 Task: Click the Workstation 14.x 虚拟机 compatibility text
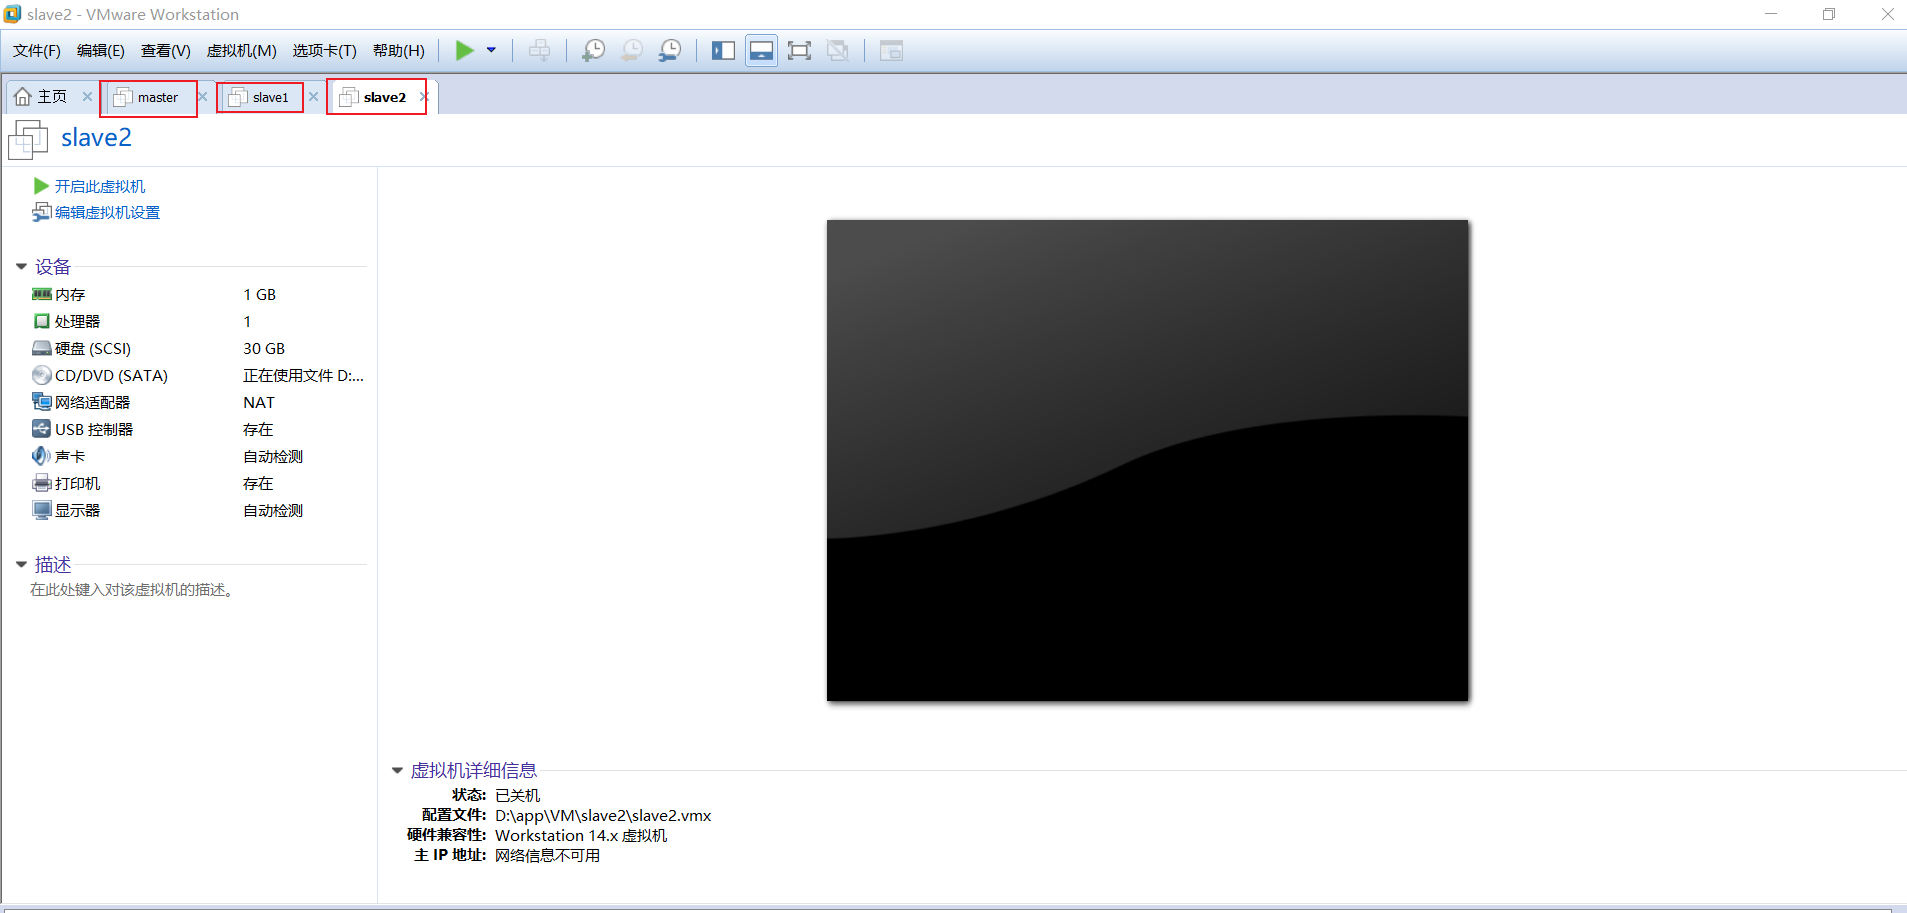pos(581,835)
